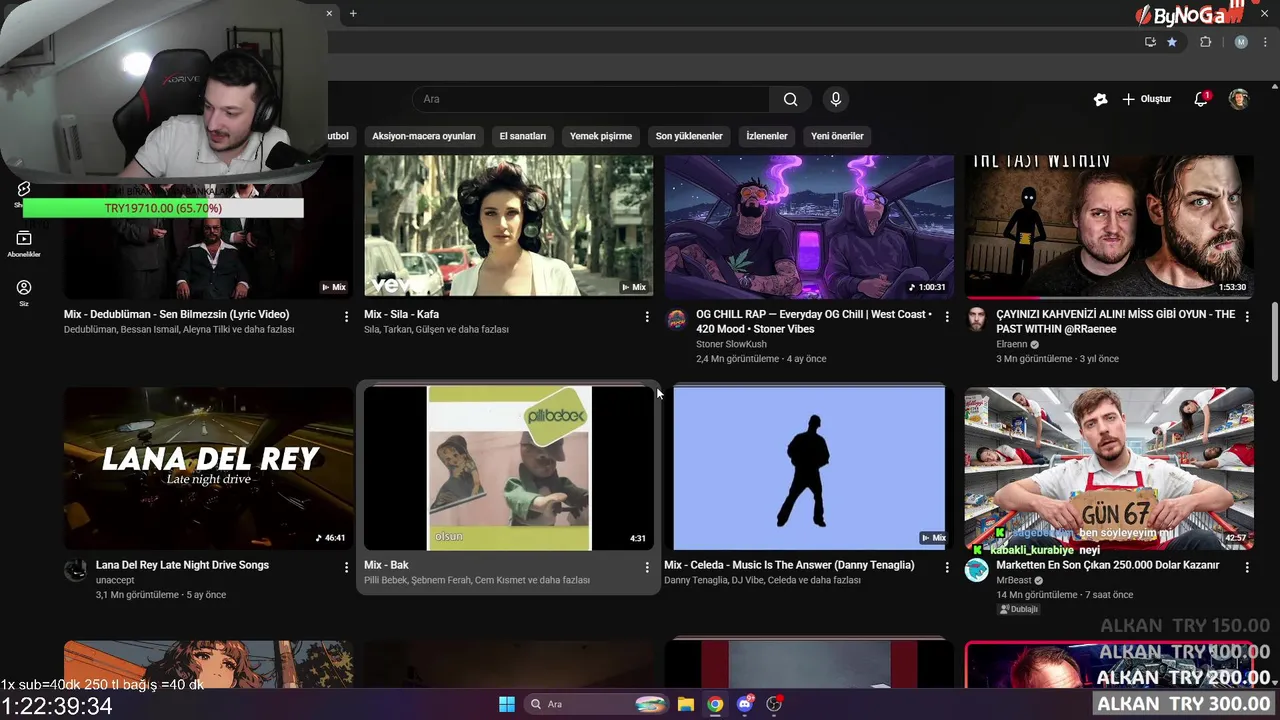Click the icon left of Oluştur
1280x720 pixels.
point(1100,99)
